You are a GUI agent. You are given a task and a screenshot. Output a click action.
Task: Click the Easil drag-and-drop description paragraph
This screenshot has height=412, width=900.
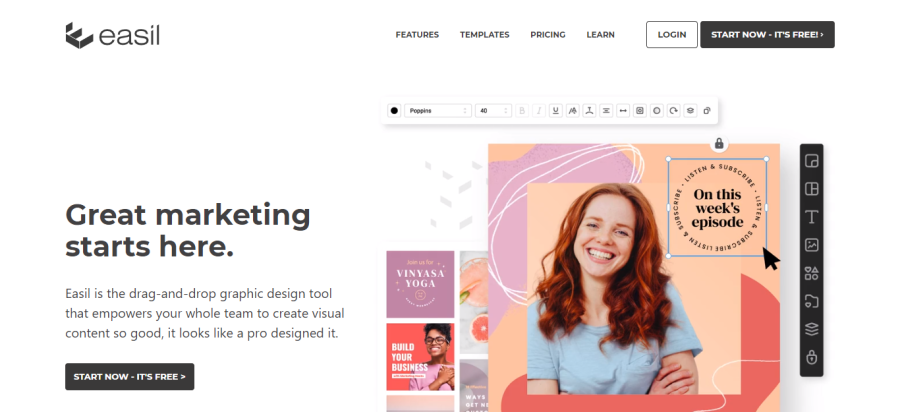click(x=205, y=313)
